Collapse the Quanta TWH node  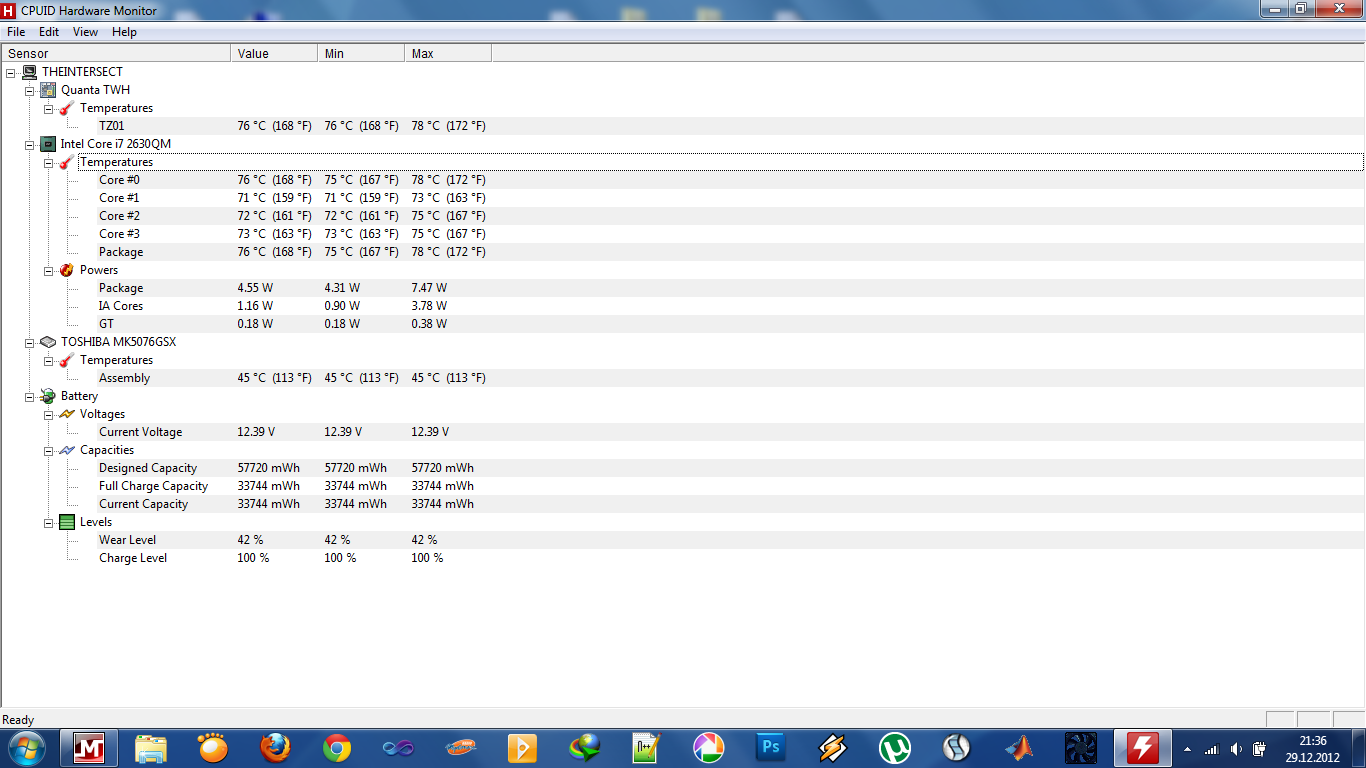29,90
